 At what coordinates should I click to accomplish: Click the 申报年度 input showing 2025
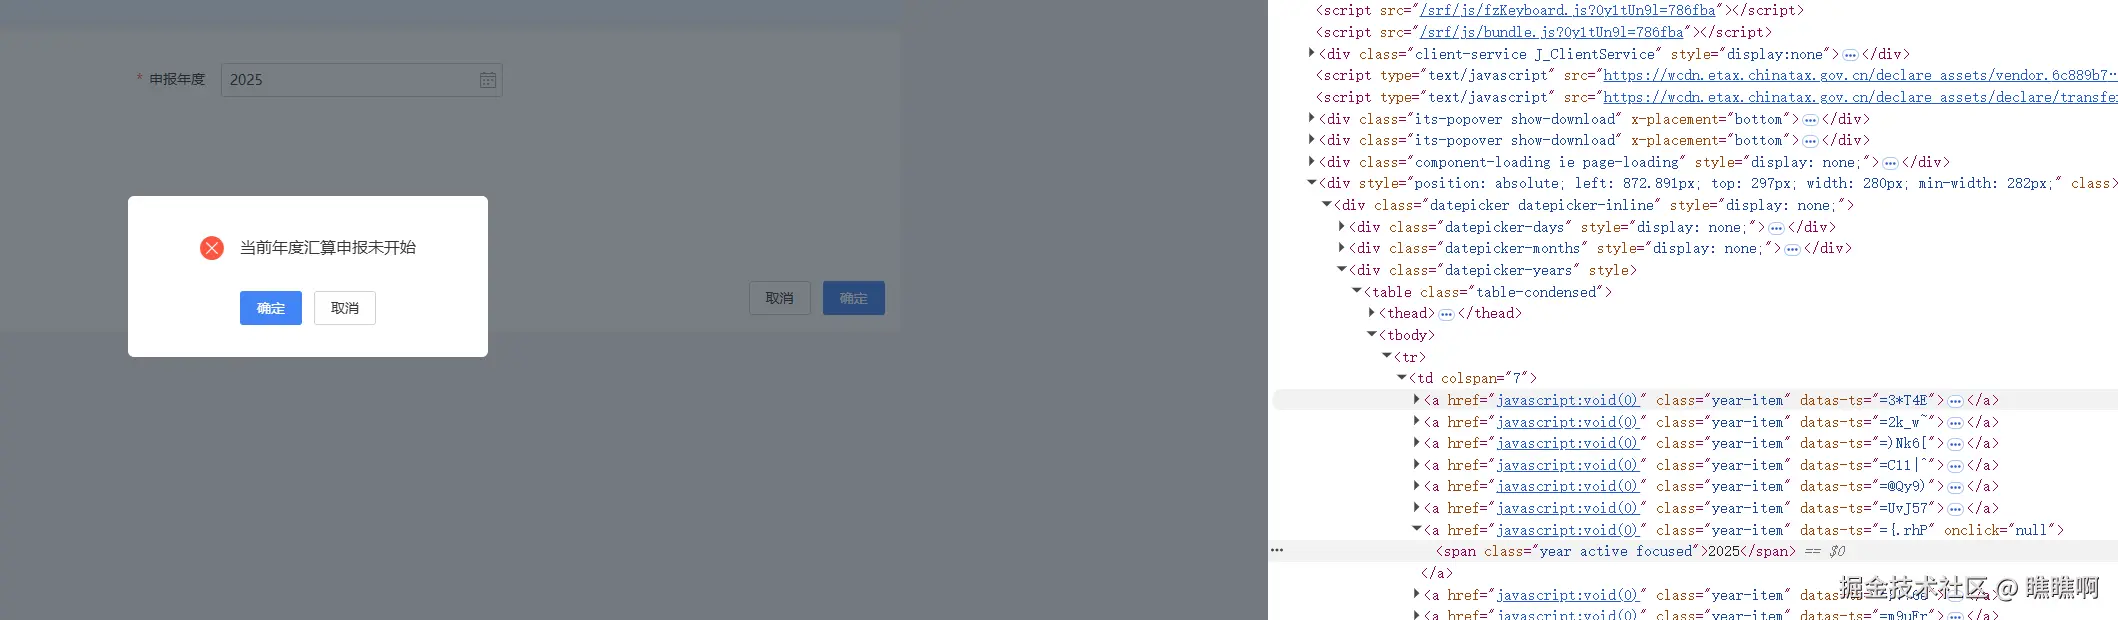tap(350, 80)
